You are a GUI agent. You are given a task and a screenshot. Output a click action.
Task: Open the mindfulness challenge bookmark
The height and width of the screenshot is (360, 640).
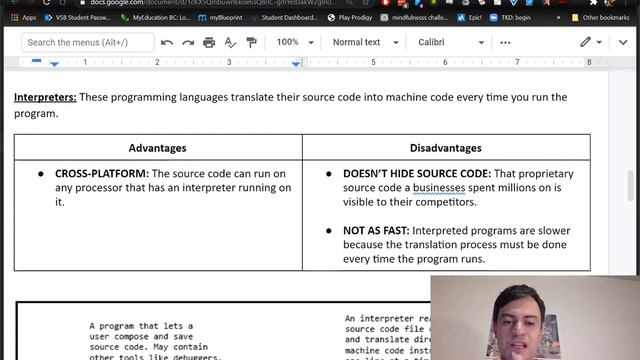414,18
